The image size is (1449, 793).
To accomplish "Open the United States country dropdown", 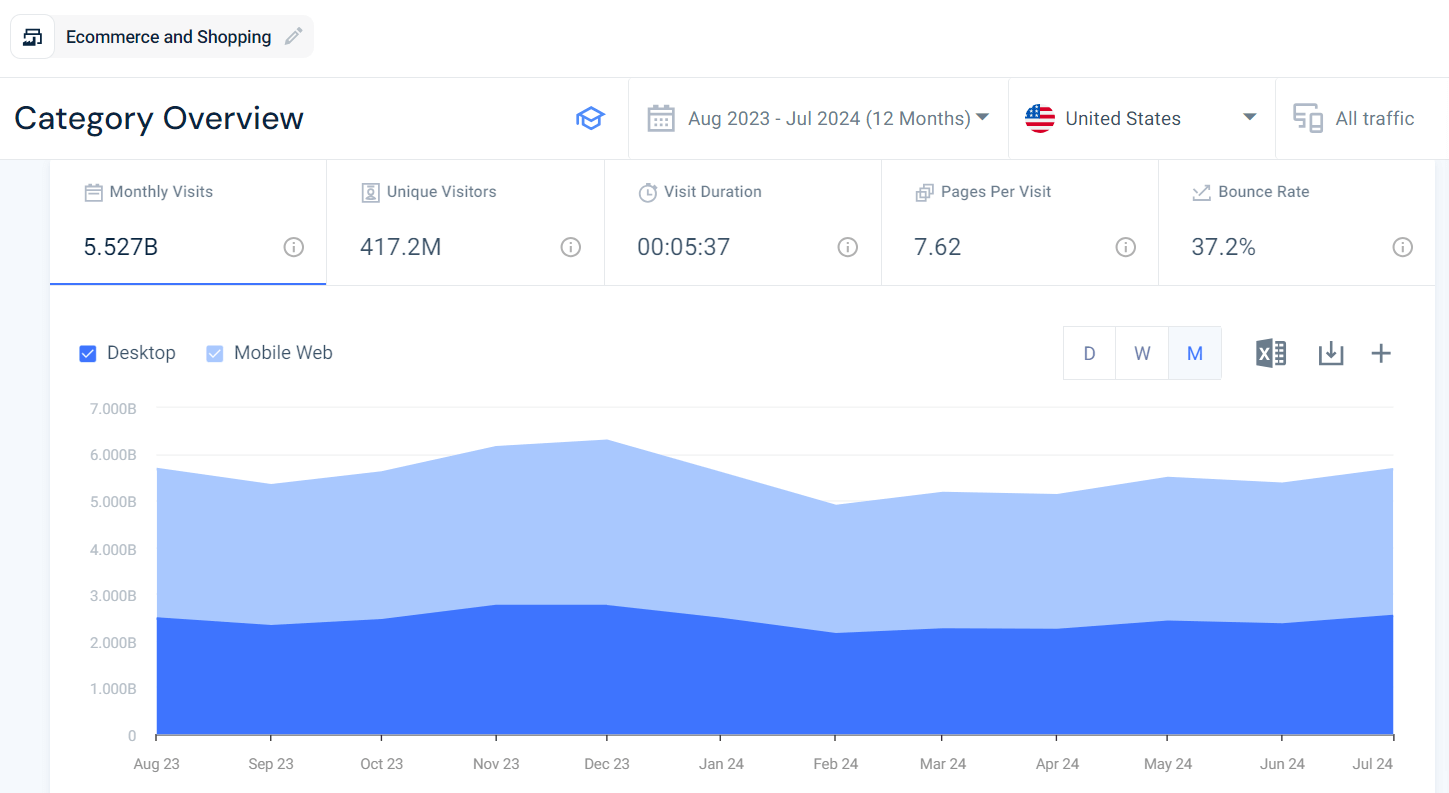I will coord(1140,118).
